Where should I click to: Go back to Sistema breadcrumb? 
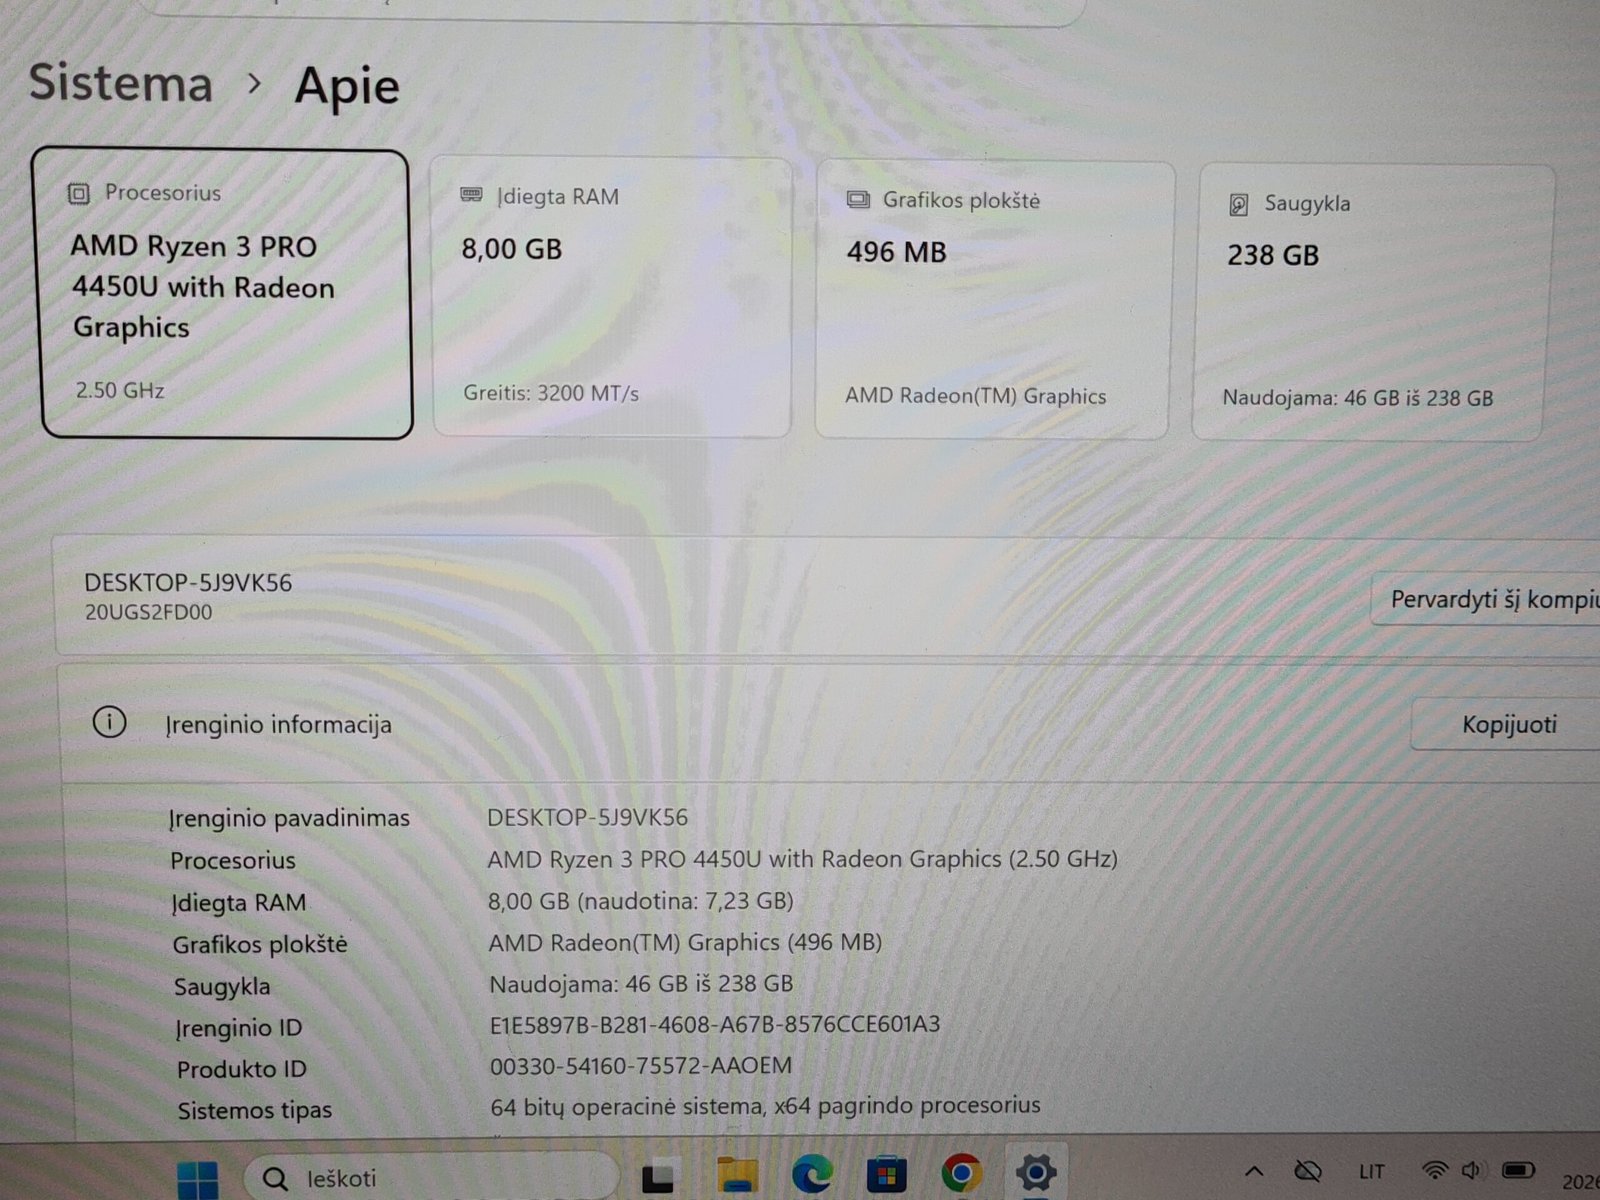pos(121,81)
